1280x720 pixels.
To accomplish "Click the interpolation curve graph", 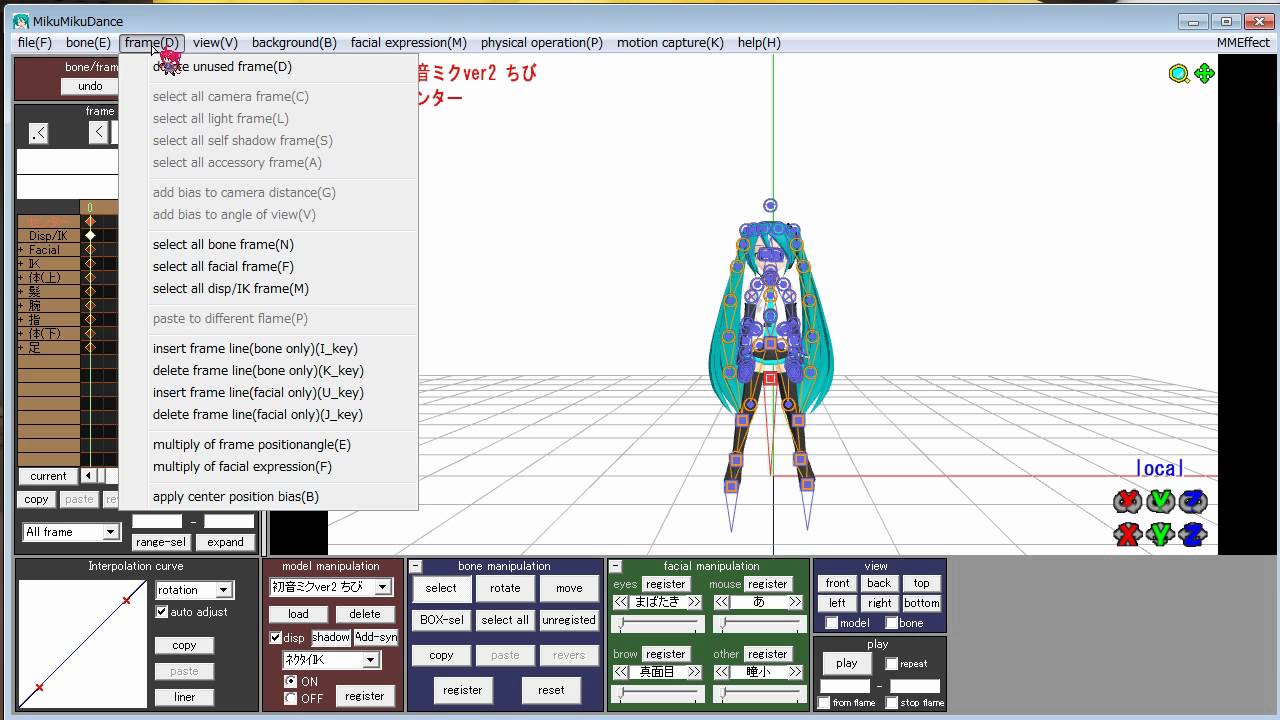I will point(83,645).
